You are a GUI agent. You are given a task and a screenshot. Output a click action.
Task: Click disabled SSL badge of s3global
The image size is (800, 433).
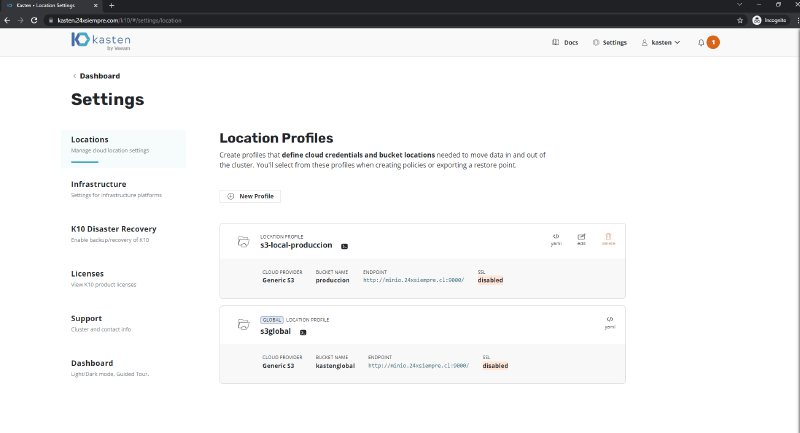(495, 366)
